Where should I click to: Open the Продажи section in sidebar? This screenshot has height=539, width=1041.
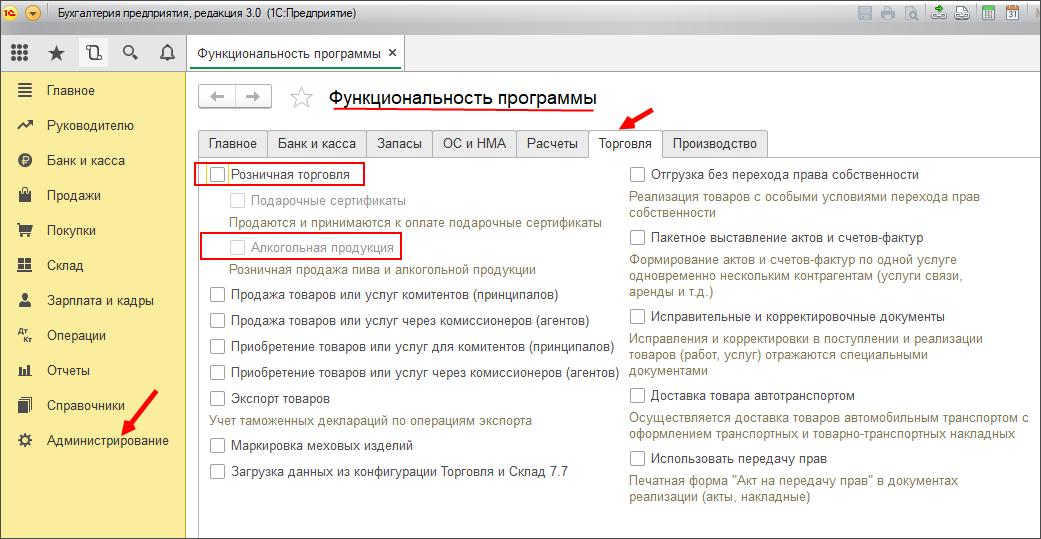(74, 196)
